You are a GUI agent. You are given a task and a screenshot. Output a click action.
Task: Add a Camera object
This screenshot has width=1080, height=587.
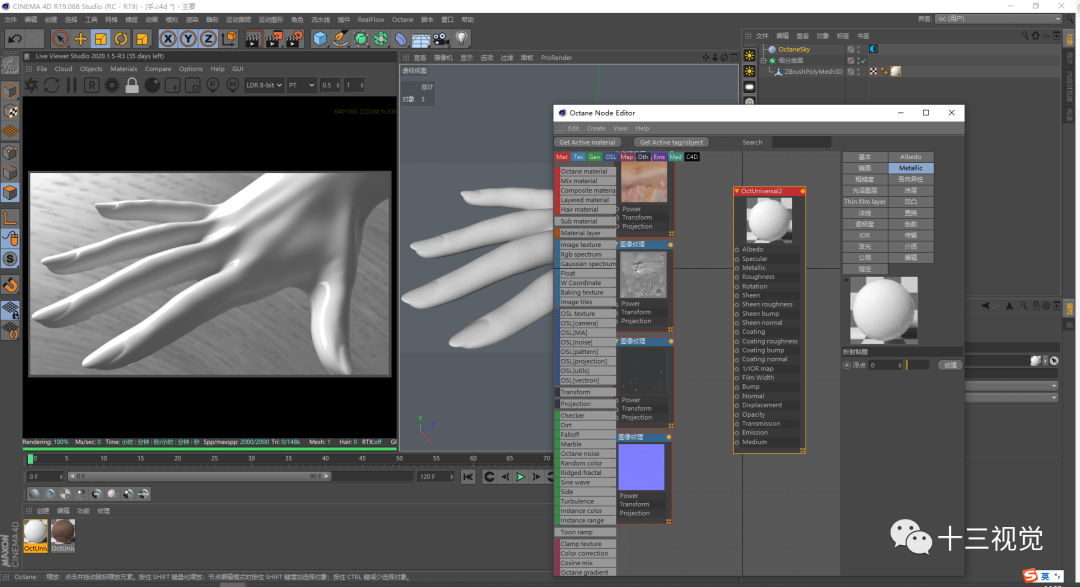click(441, 39)
